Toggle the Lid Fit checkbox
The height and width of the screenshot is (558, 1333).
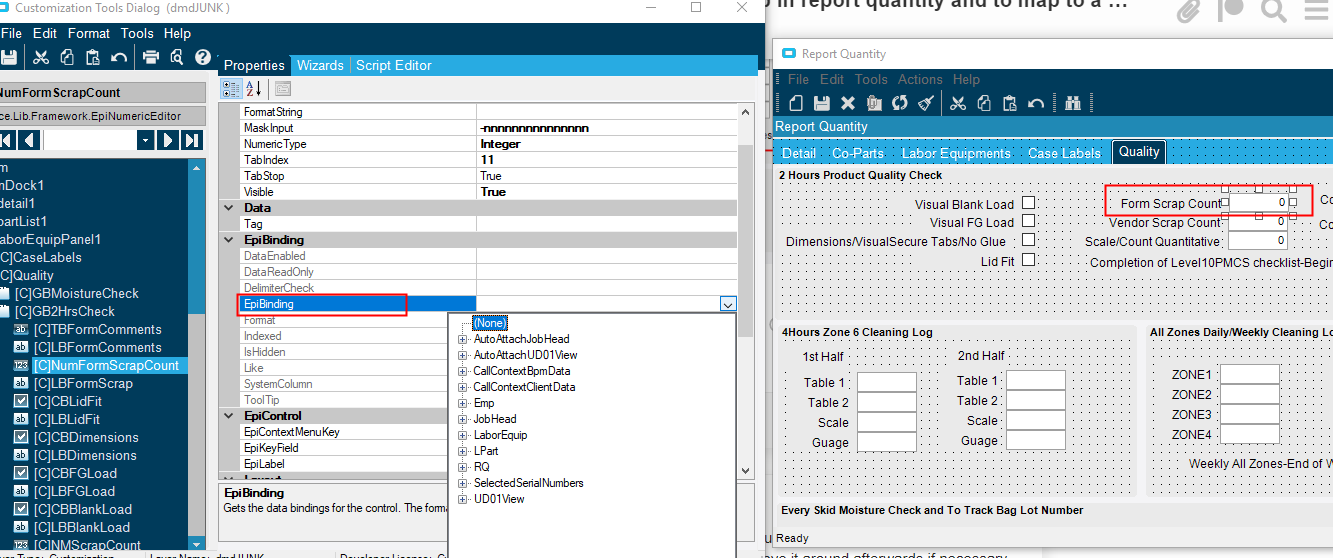pos(1027,260)
